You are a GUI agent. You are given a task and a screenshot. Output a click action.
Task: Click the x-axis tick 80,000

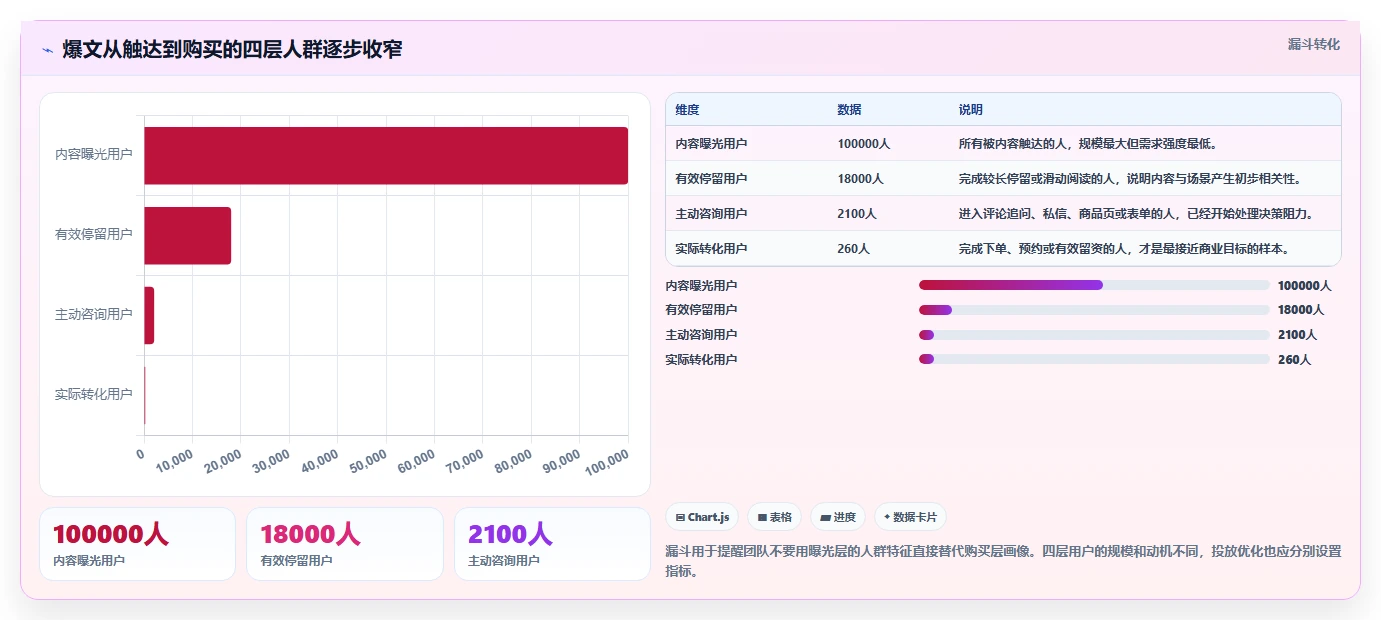512,460
